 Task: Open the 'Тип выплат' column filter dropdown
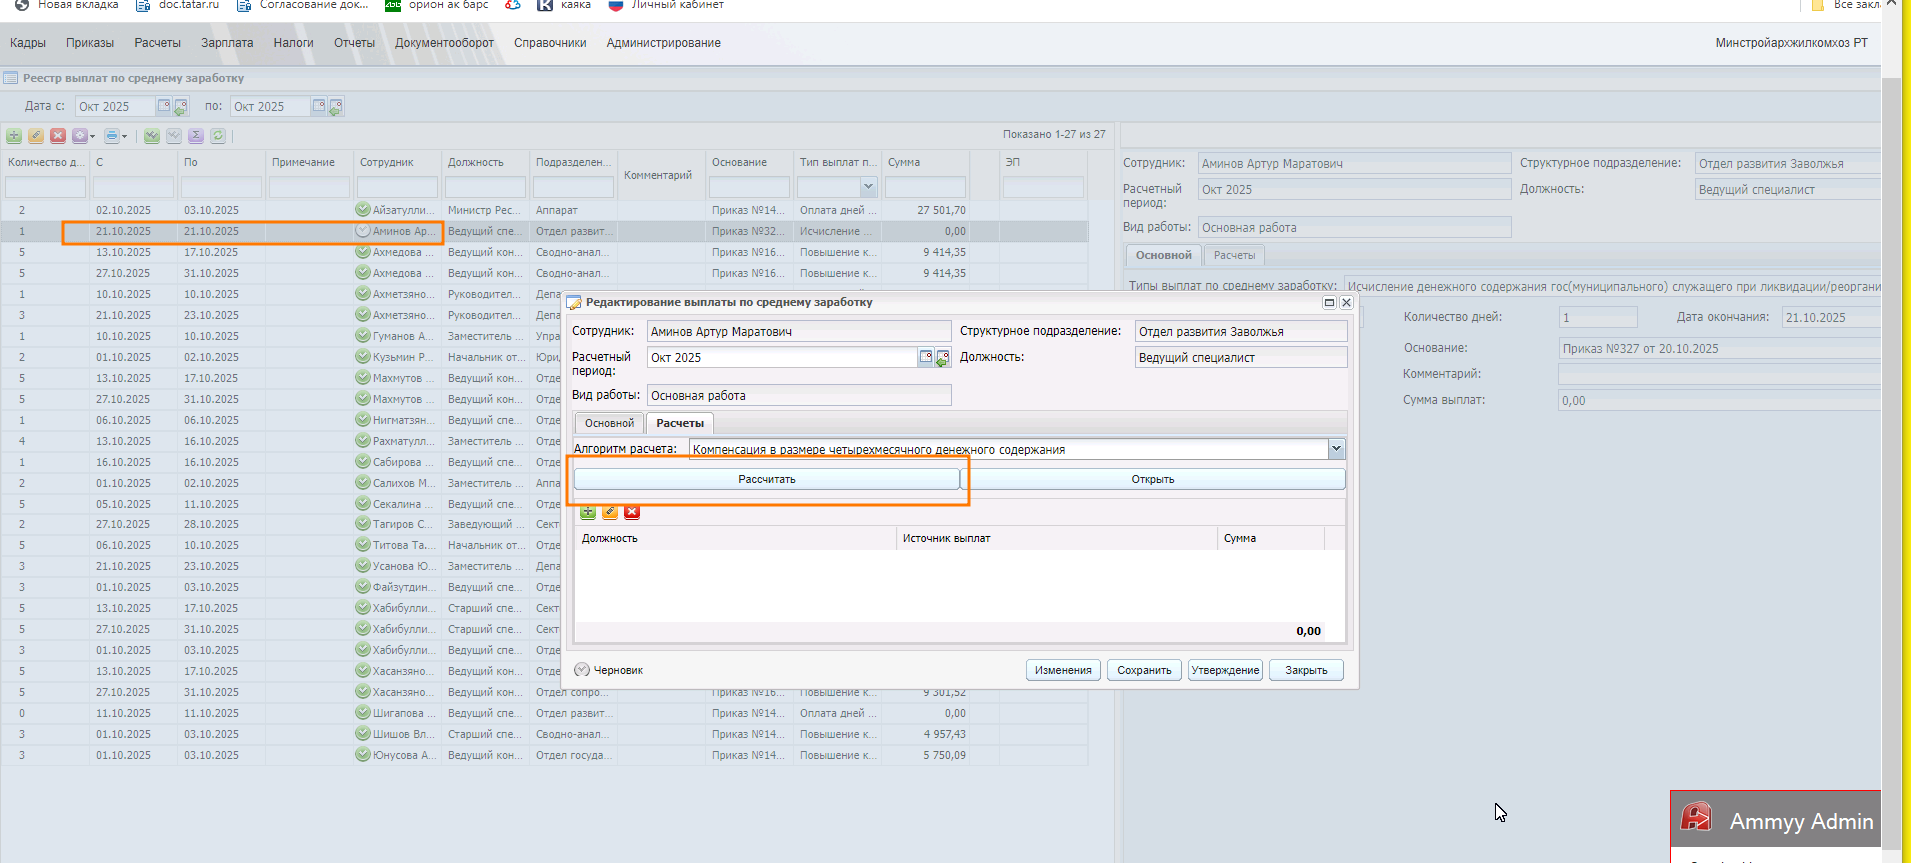[868, 187]
